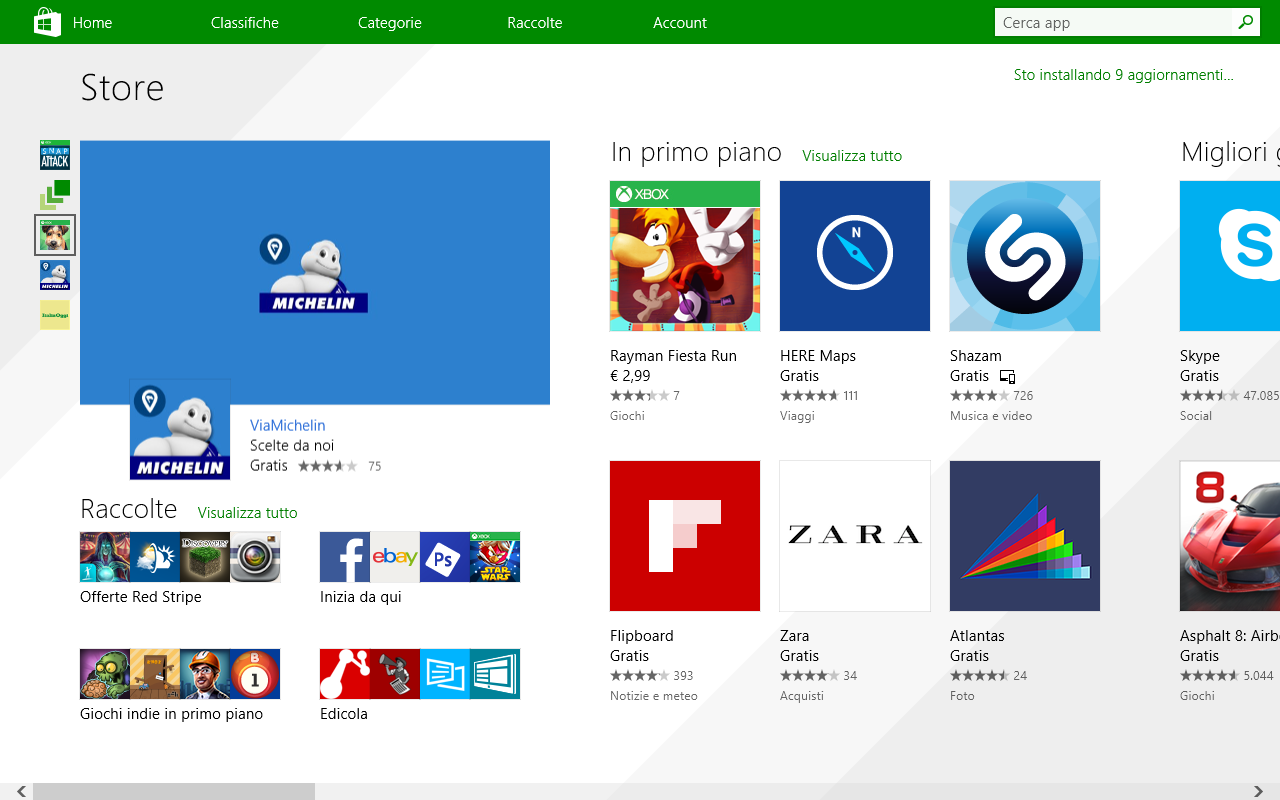Open the Shazam app tile
This screenshot has height=800, width=1280.
[x=1025, y=256]
